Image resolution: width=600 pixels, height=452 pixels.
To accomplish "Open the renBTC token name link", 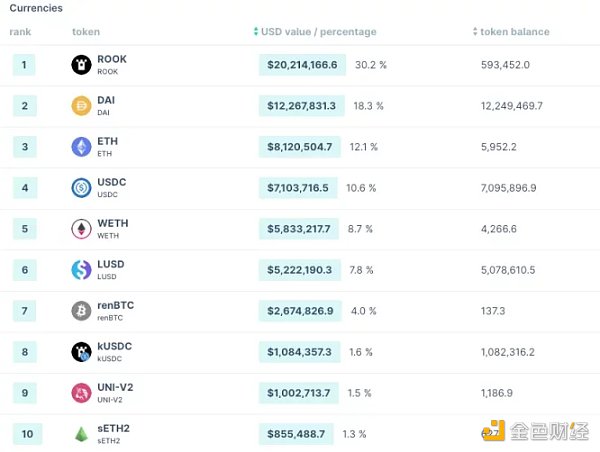I will tap(115, 305).
